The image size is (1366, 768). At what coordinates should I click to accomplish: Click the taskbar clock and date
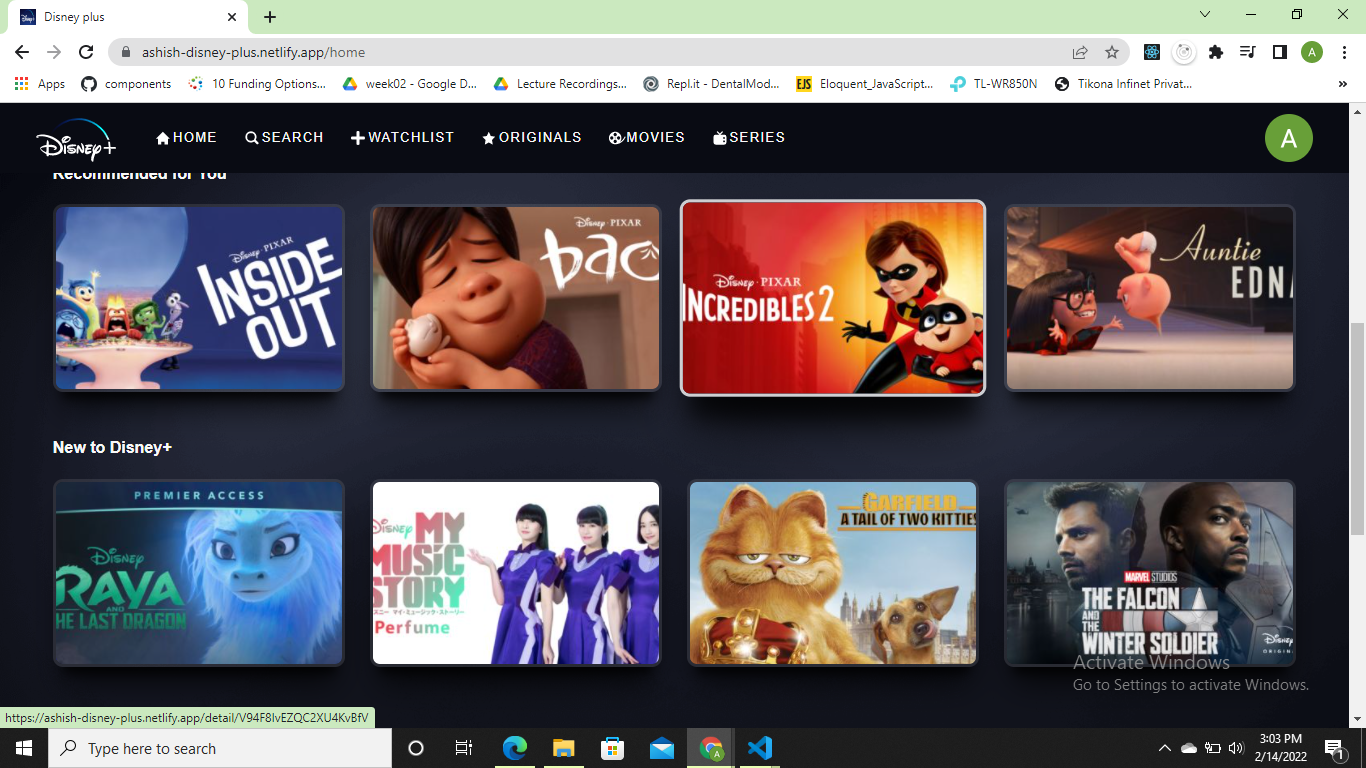pyautogui.click(x=1280, y=748)
